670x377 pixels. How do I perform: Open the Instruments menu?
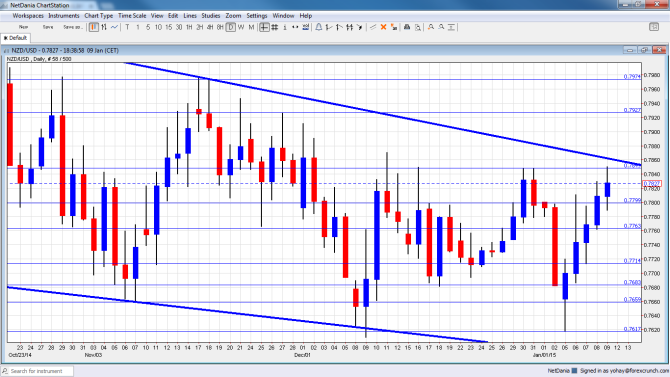pos(64,15)
